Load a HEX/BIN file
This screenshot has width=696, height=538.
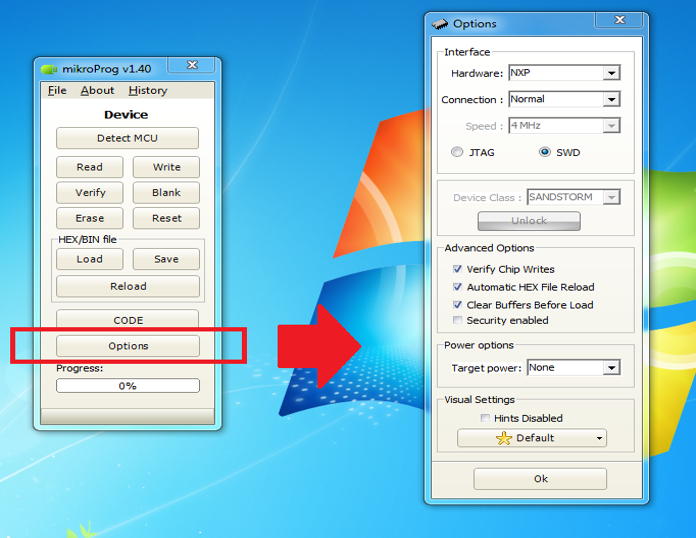[90, 259]
